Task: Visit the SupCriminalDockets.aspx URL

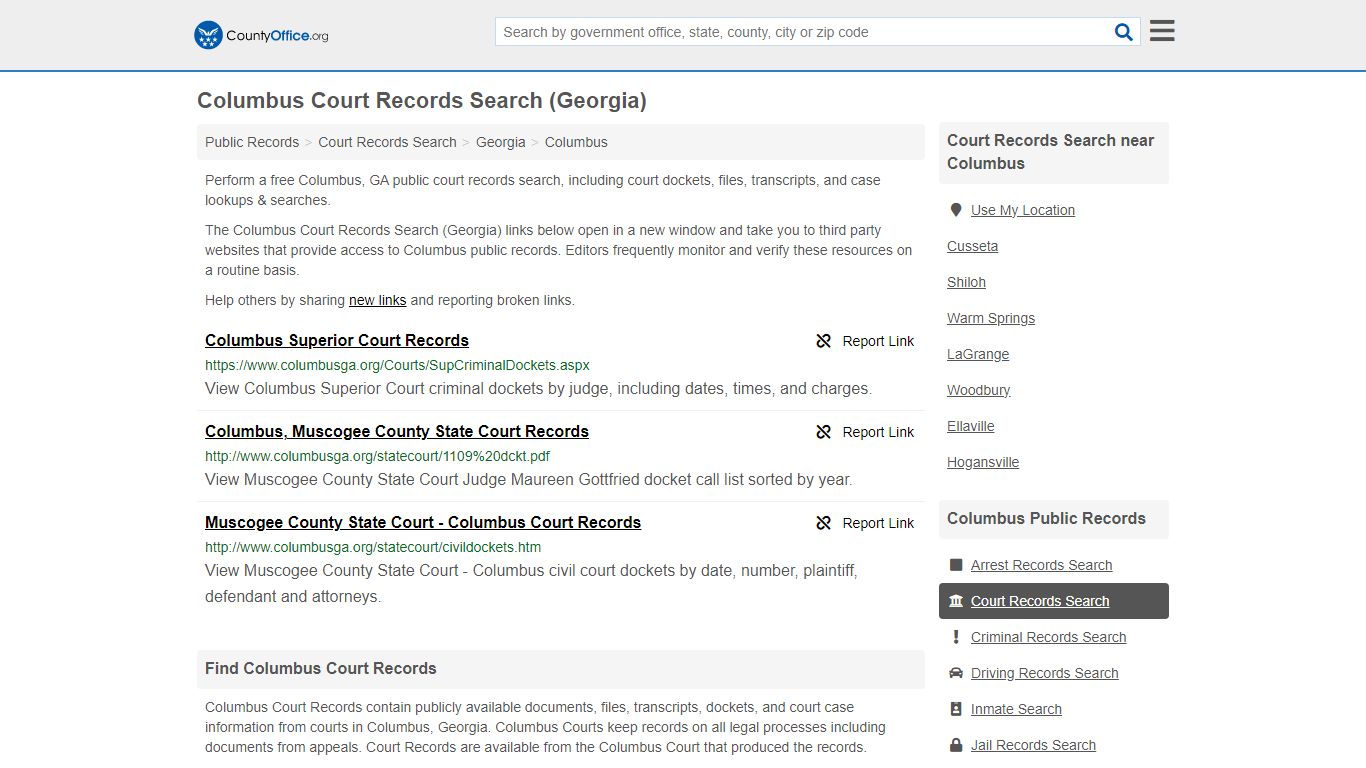Action: 397,365
